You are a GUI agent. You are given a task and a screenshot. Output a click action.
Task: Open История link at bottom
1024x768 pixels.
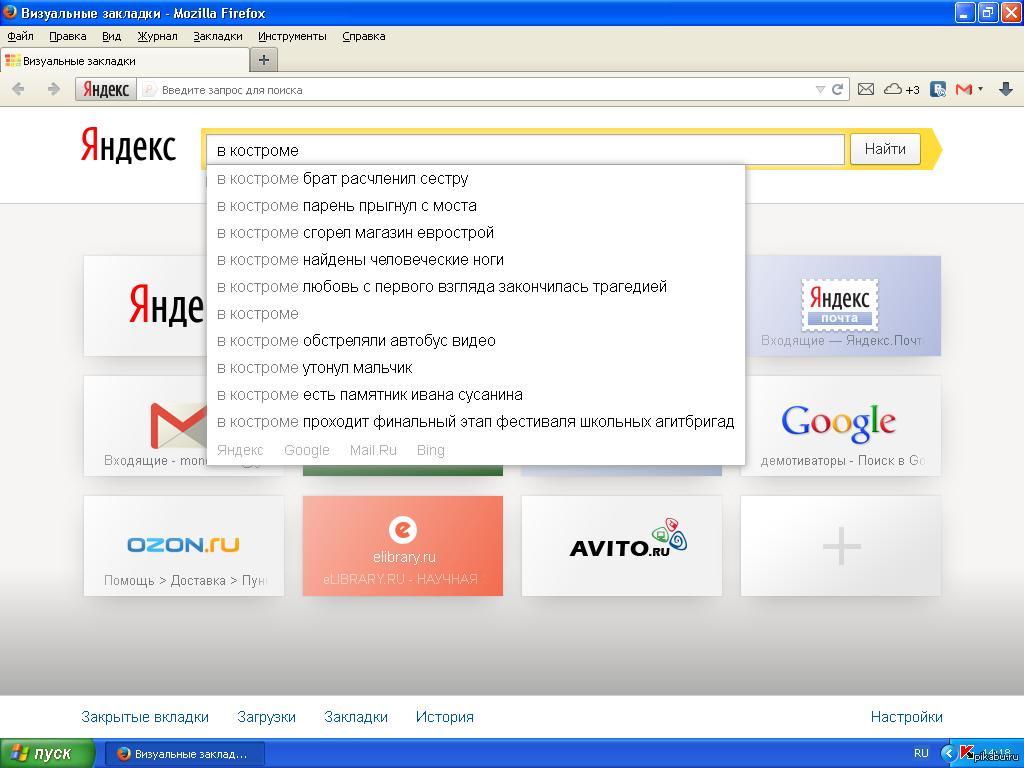(x=445, y=717)
